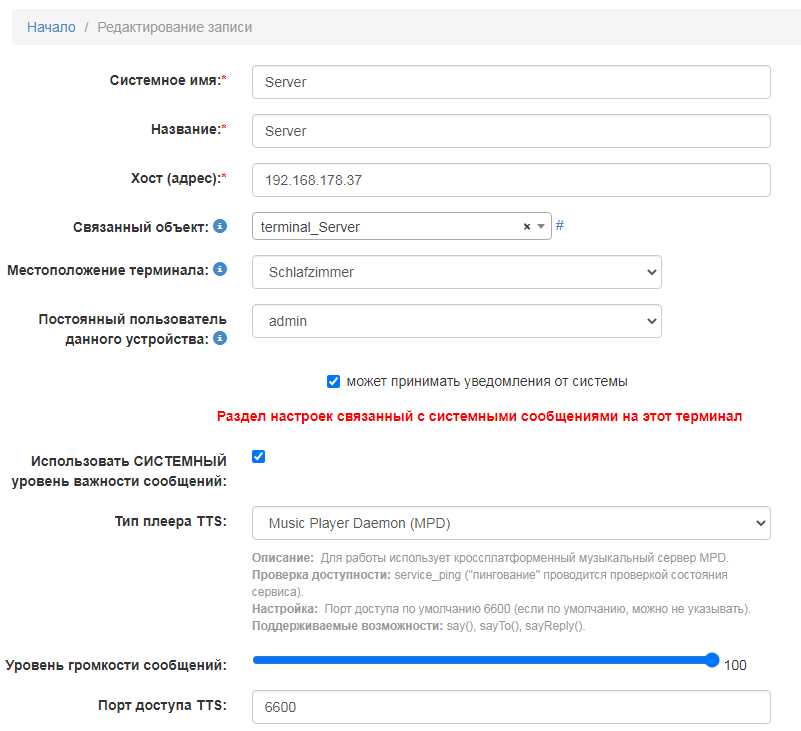Expand the admin user dropdown
The width and height of the screenshot is (801, 731).
coord(456,321)
